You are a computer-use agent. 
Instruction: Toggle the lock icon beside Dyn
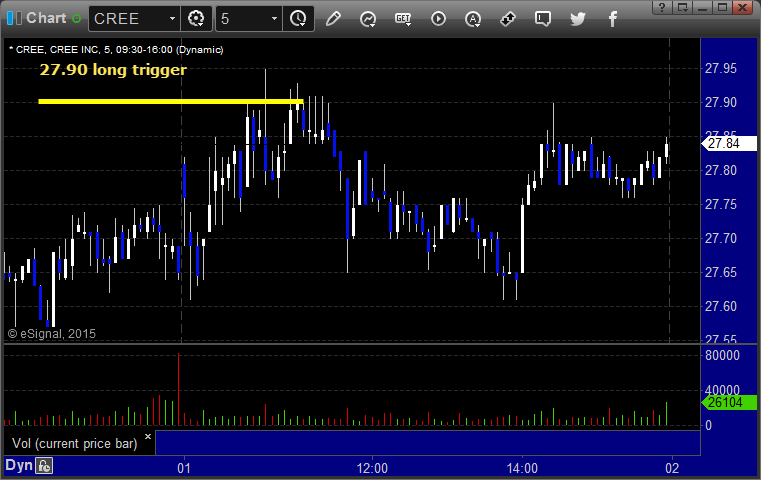(44, 466)
